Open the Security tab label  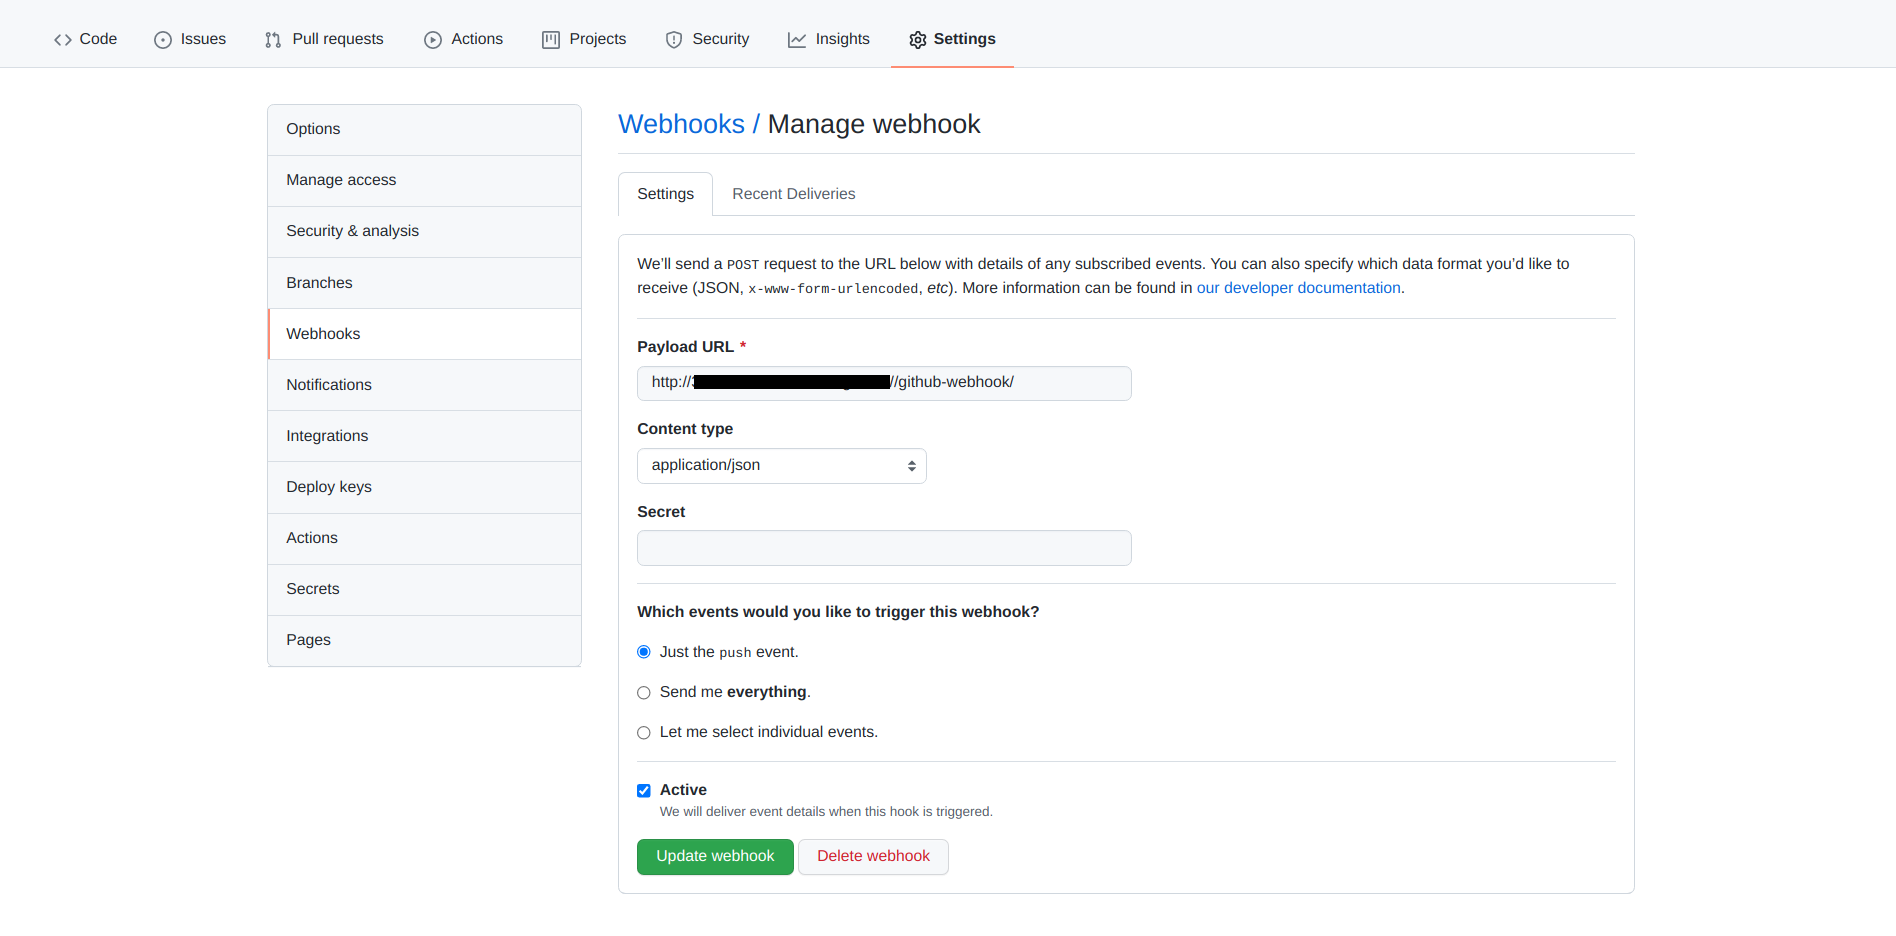pos(721,39)
